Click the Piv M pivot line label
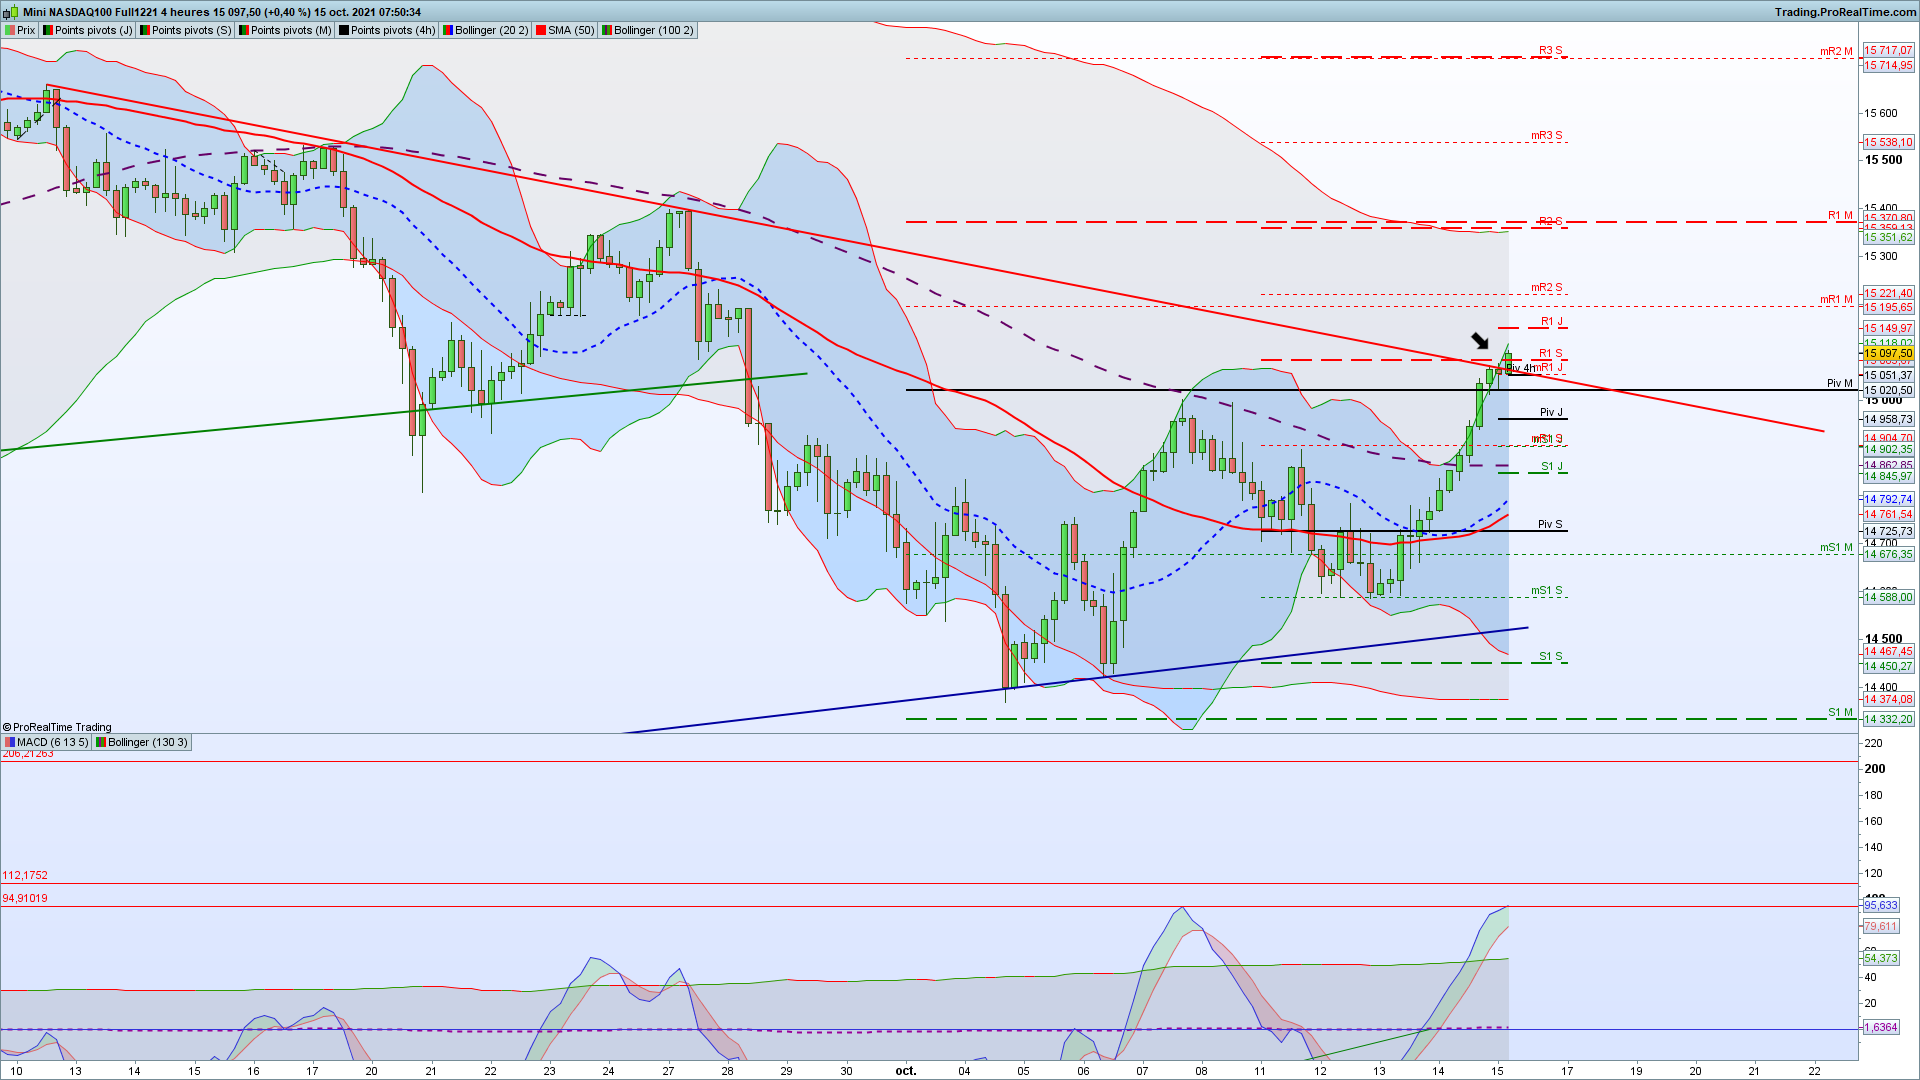The image size is (1920, 1080). pyautogui.click(x=1839, y=383)
